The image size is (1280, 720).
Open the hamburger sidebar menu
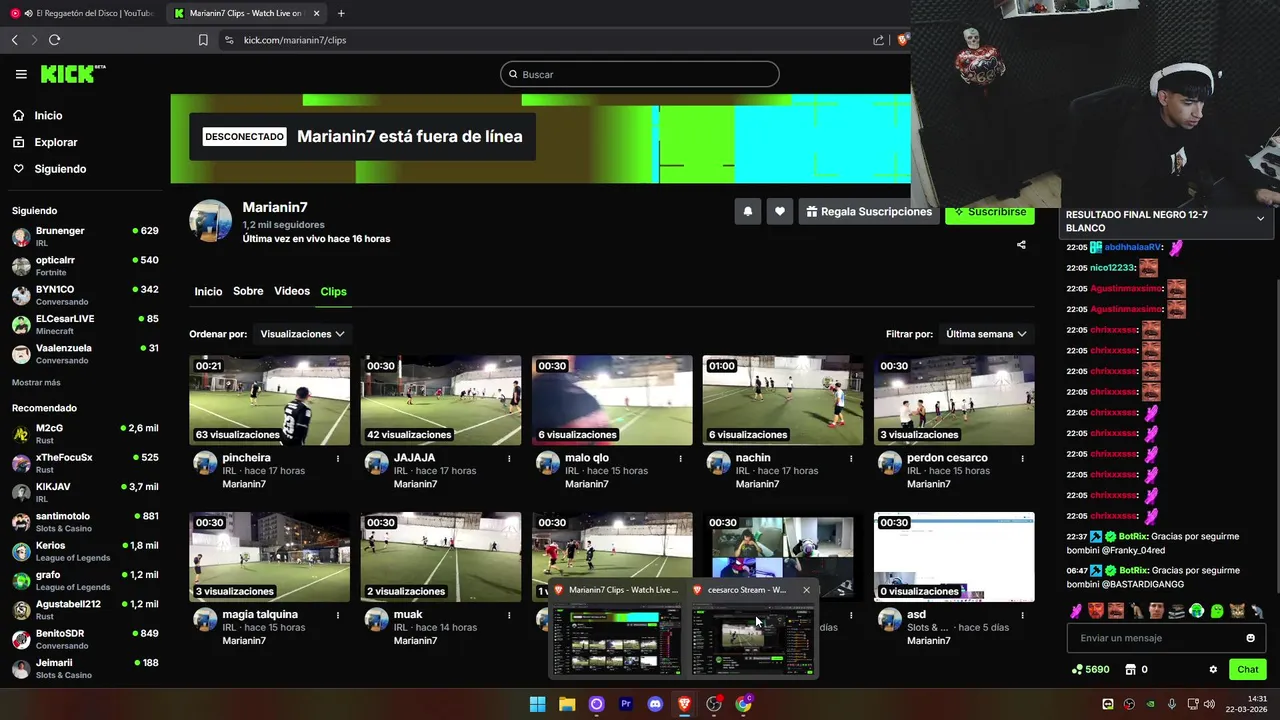pos(21,74)
